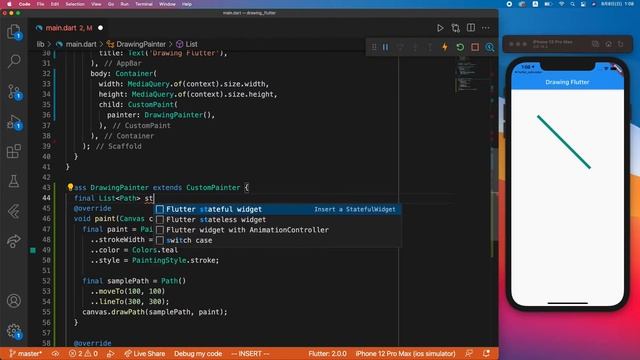This screenshot has height=360, width=640.
Task: Open macOS Spotlight search icon
Action: (572, 4)
